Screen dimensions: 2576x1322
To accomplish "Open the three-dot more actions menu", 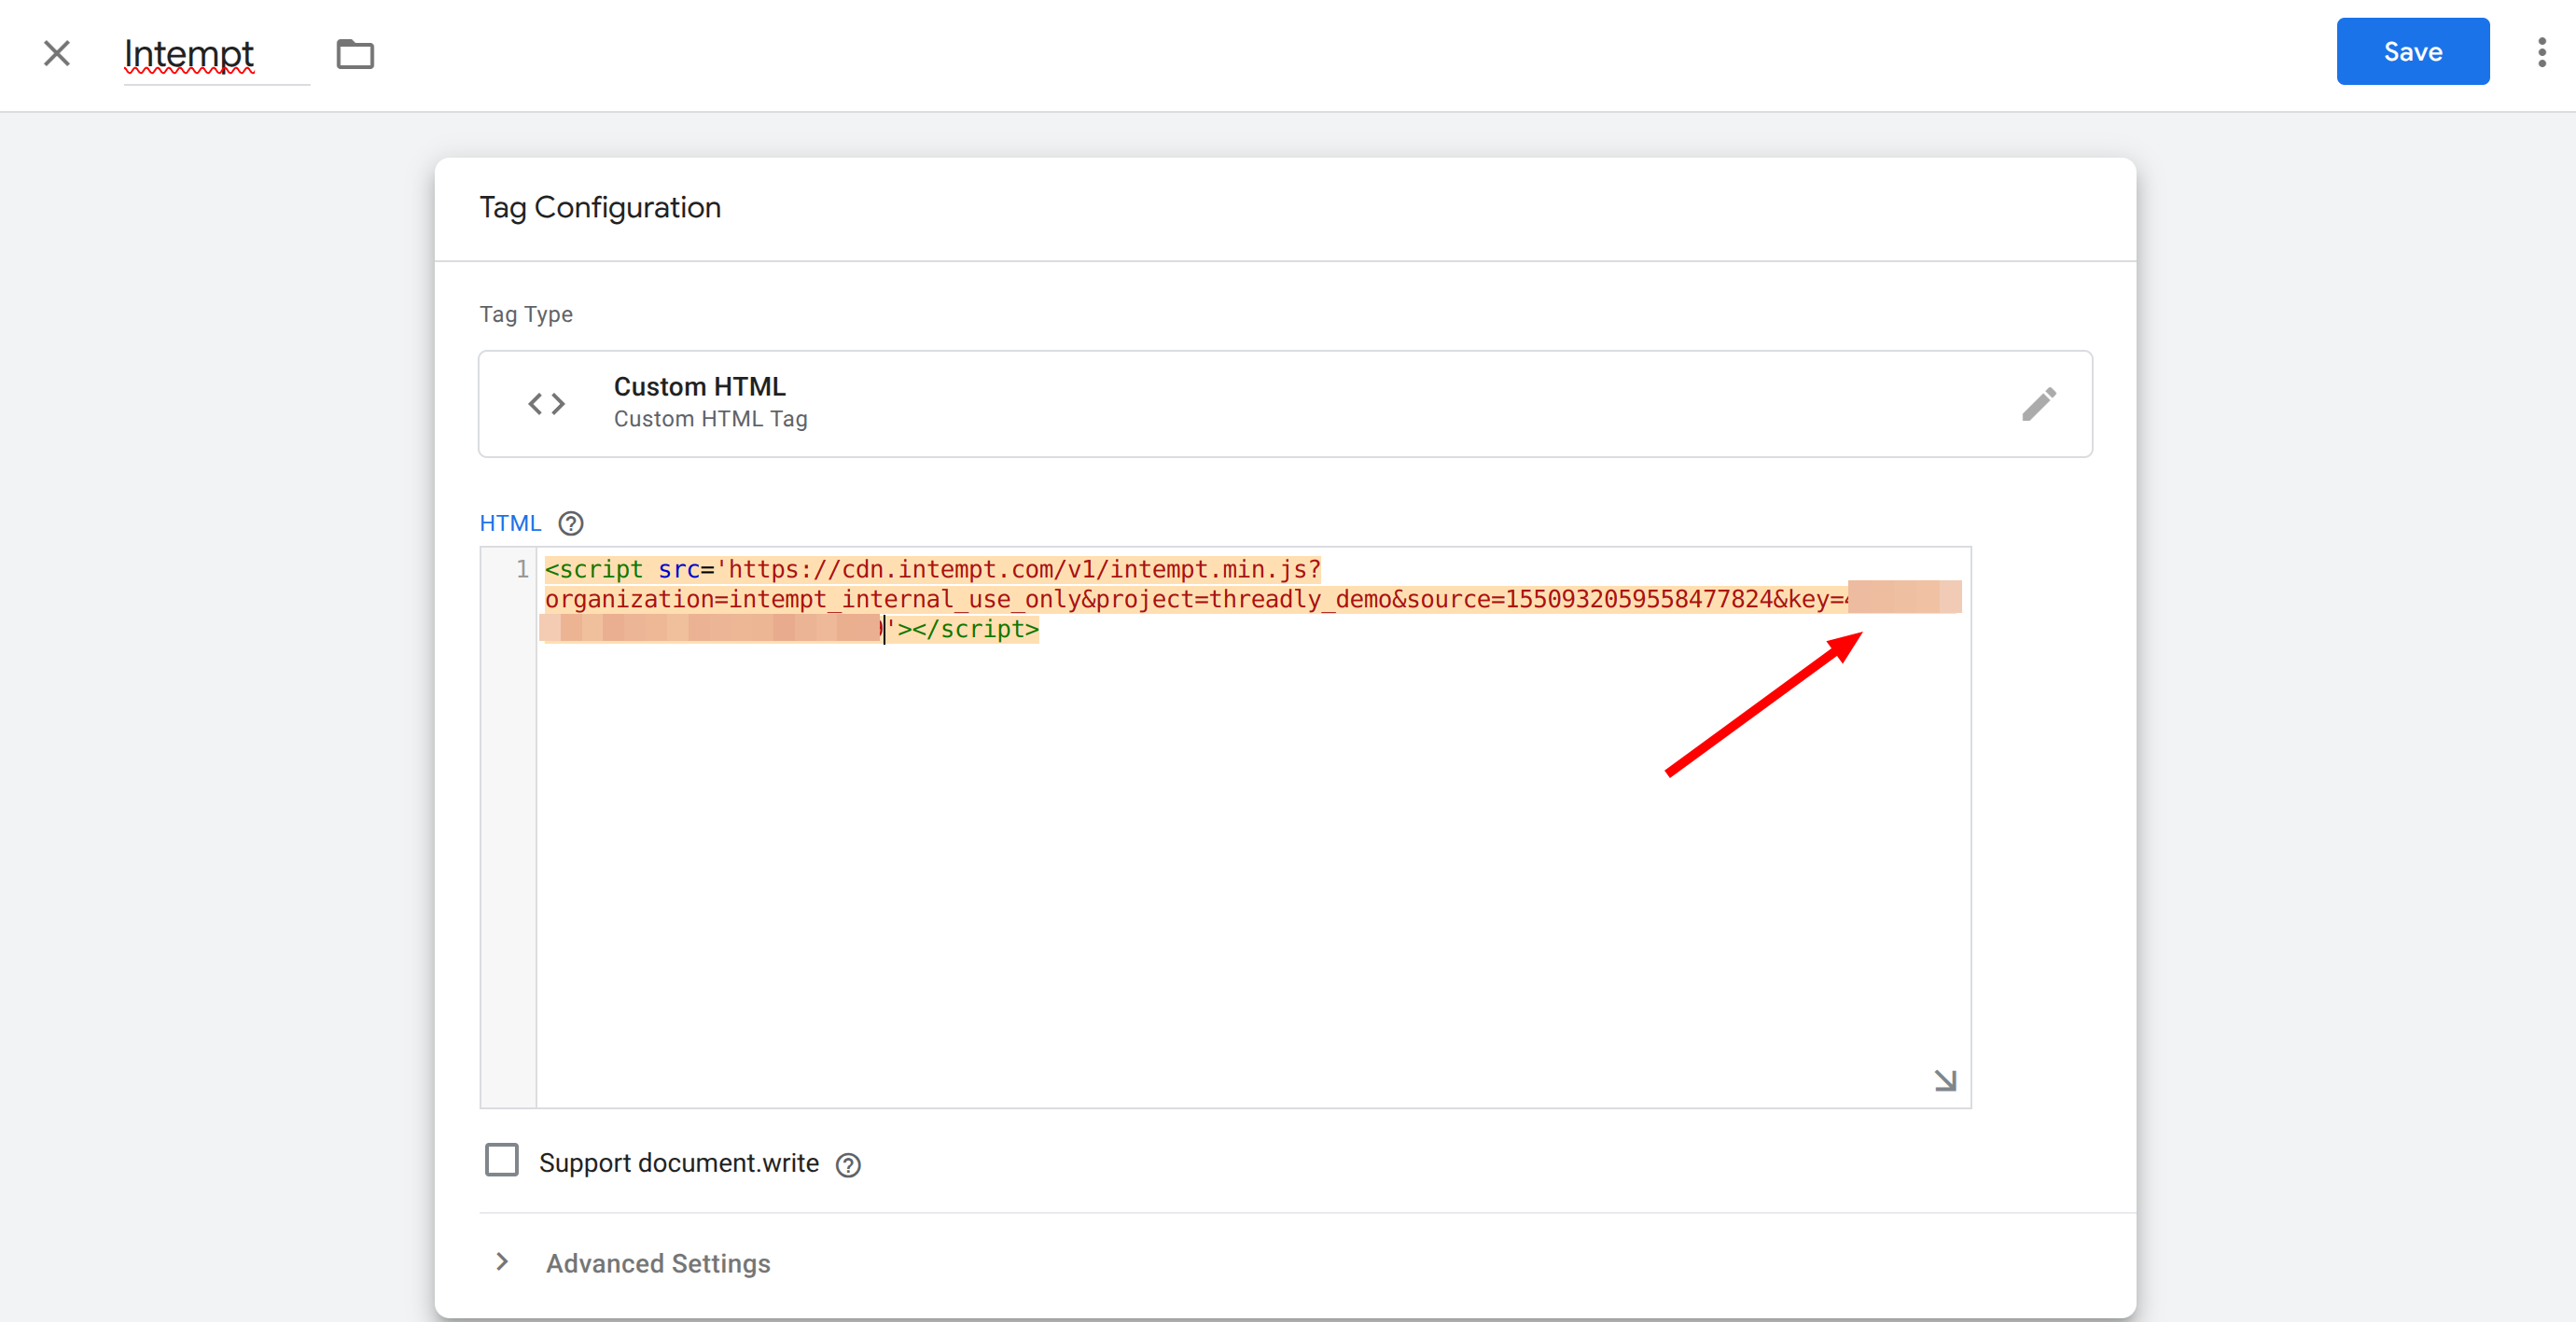I will 2541,52.
